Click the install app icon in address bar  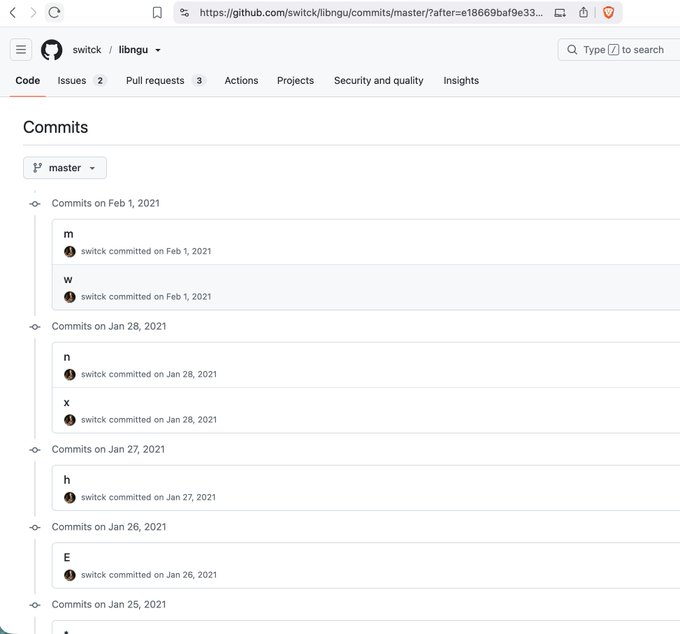560,13
